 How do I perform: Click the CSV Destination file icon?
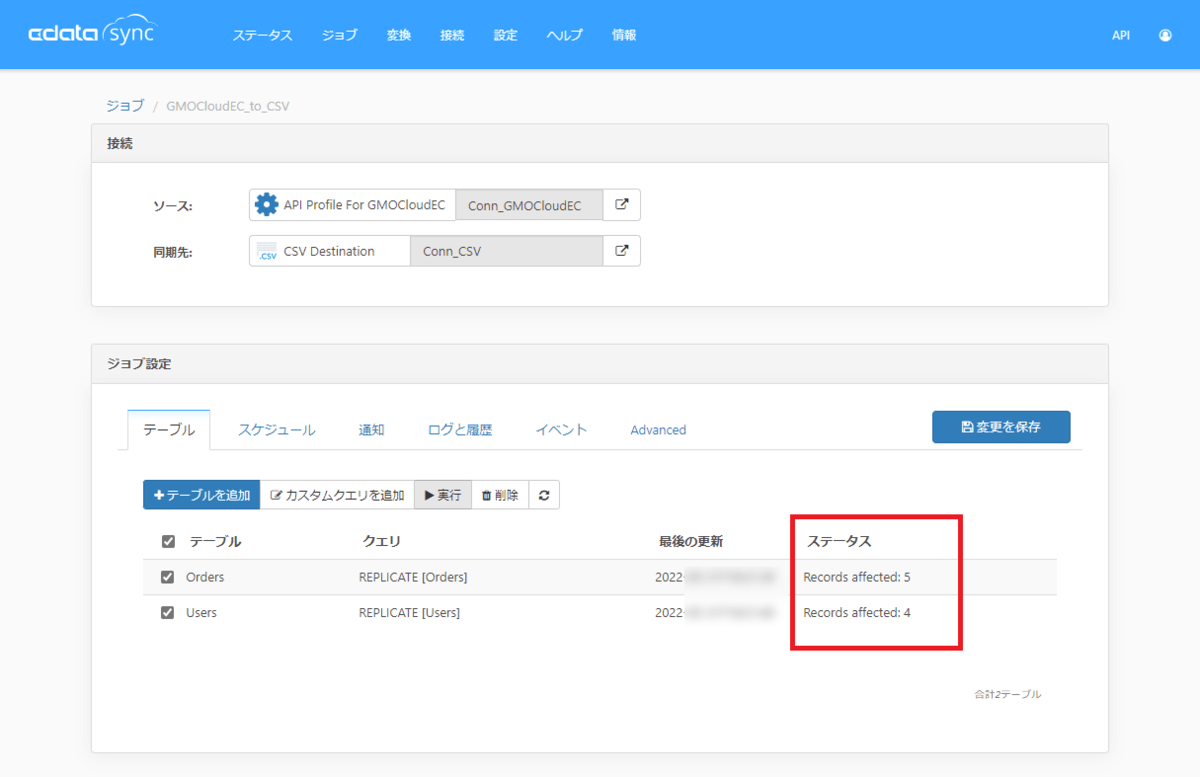(266, 251)
